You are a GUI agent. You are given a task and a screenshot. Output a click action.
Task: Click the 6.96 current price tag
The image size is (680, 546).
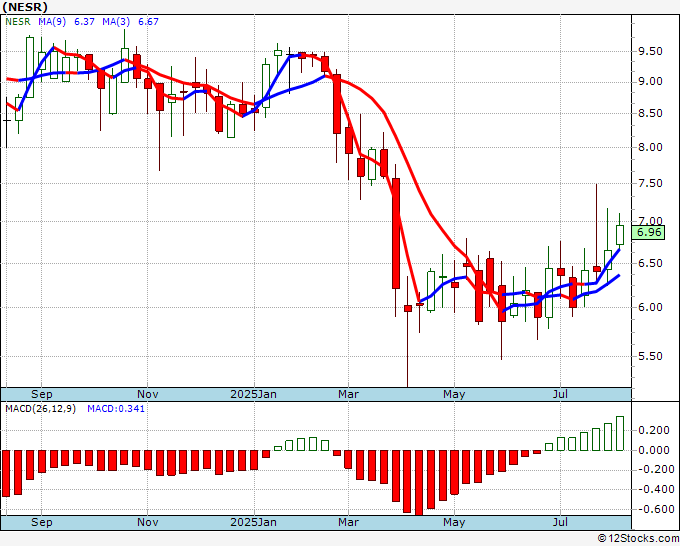648,232
